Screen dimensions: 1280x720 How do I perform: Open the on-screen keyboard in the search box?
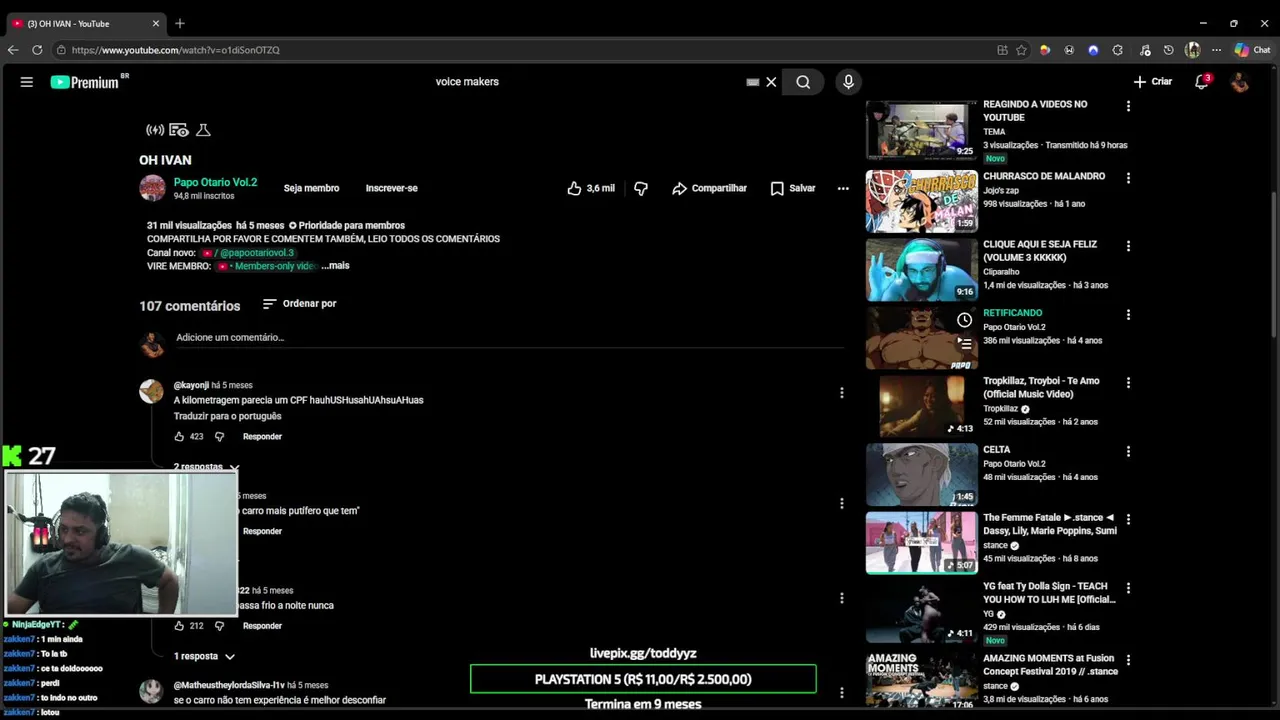pos(753,82)
